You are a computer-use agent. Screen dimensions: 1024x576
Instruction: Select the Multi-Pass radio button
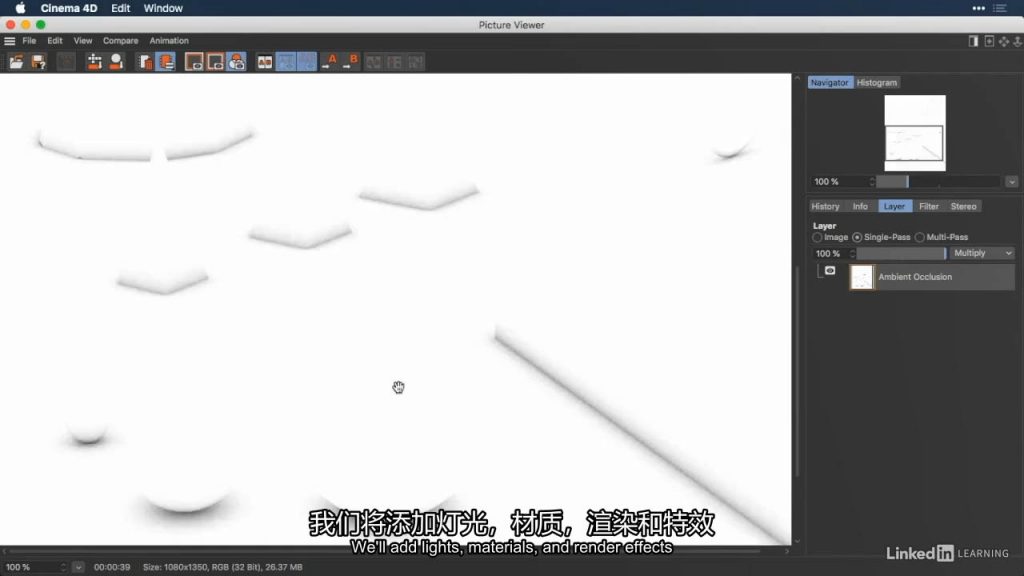click(920, 237)
